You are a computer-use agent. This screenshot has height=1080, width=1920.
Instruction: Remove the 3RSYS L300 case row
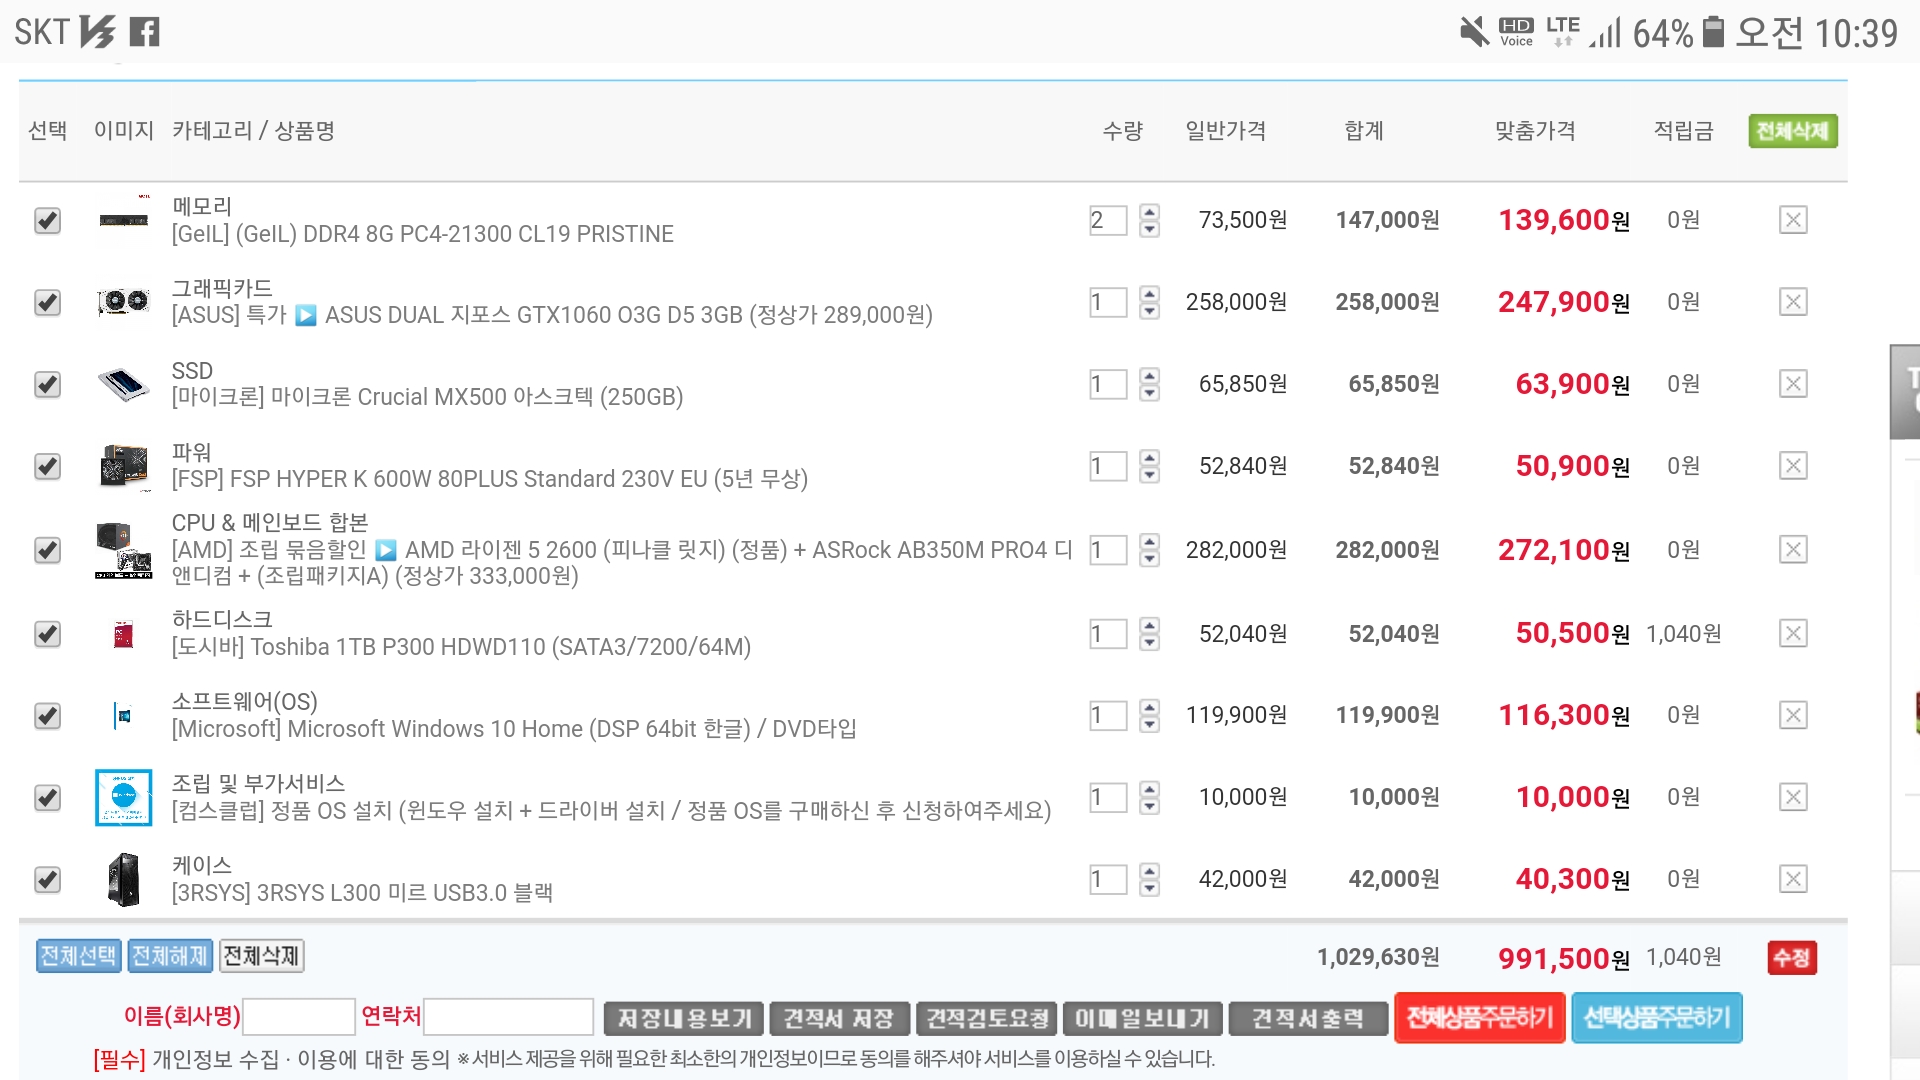1793,880
